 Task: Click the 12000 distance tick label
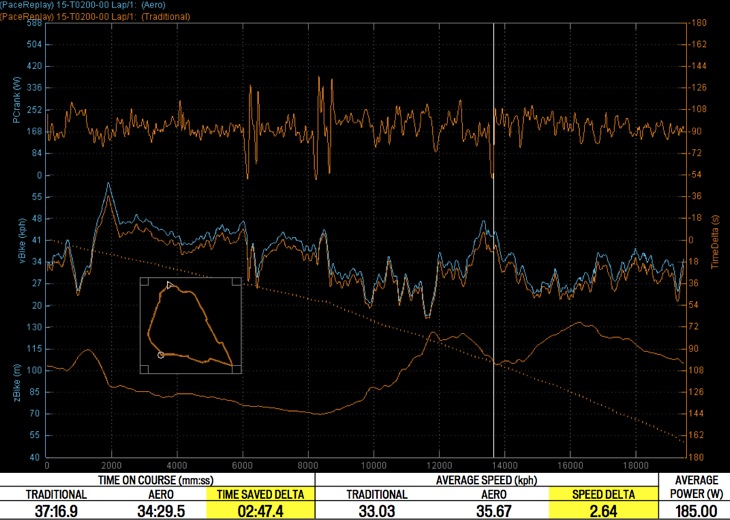tap(439, 466)
